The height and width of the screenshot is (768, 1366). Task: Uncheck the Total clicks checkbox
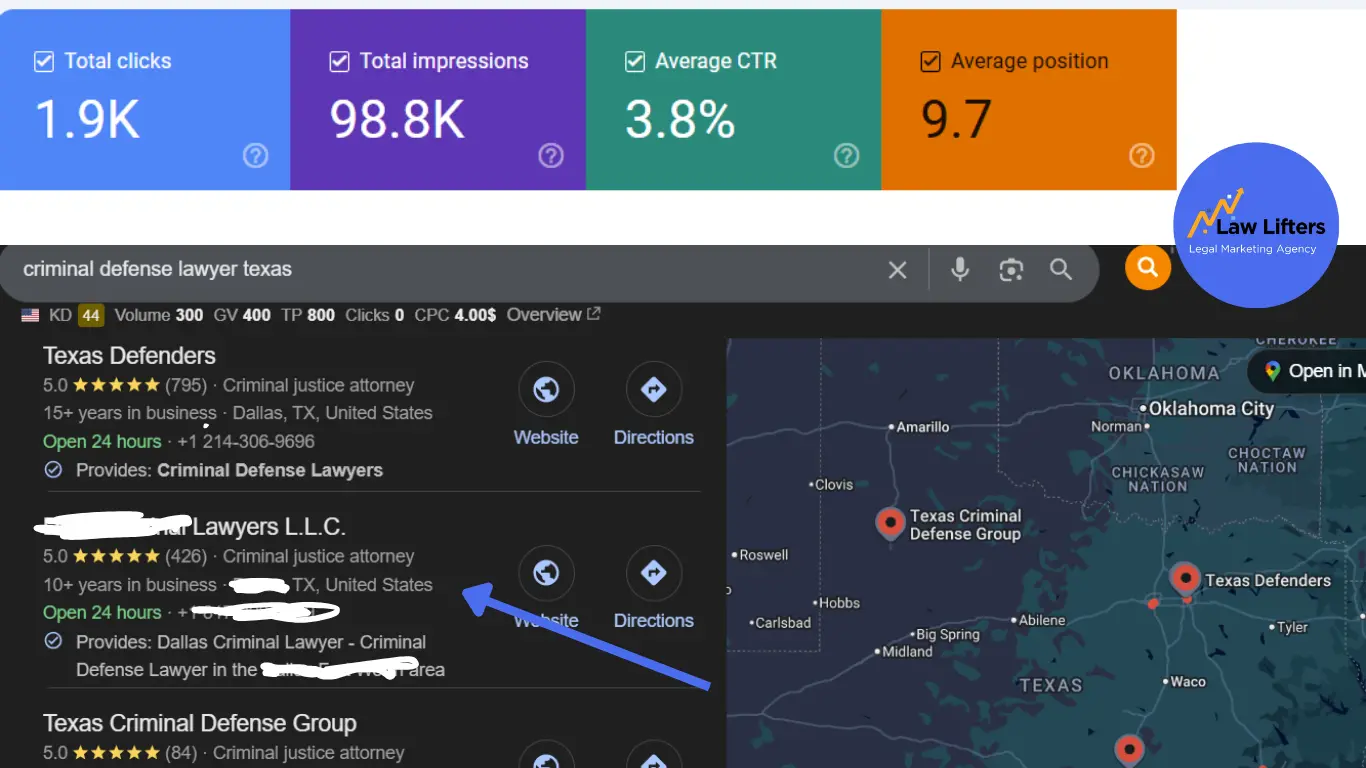point(44,62)
